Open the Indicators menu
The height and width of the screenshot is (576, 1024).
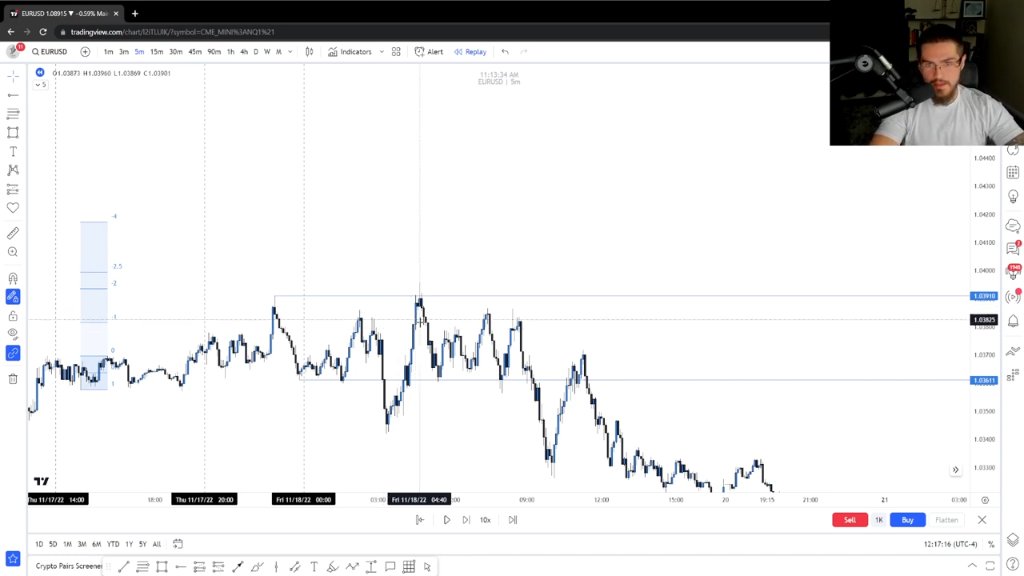[350, 52]
